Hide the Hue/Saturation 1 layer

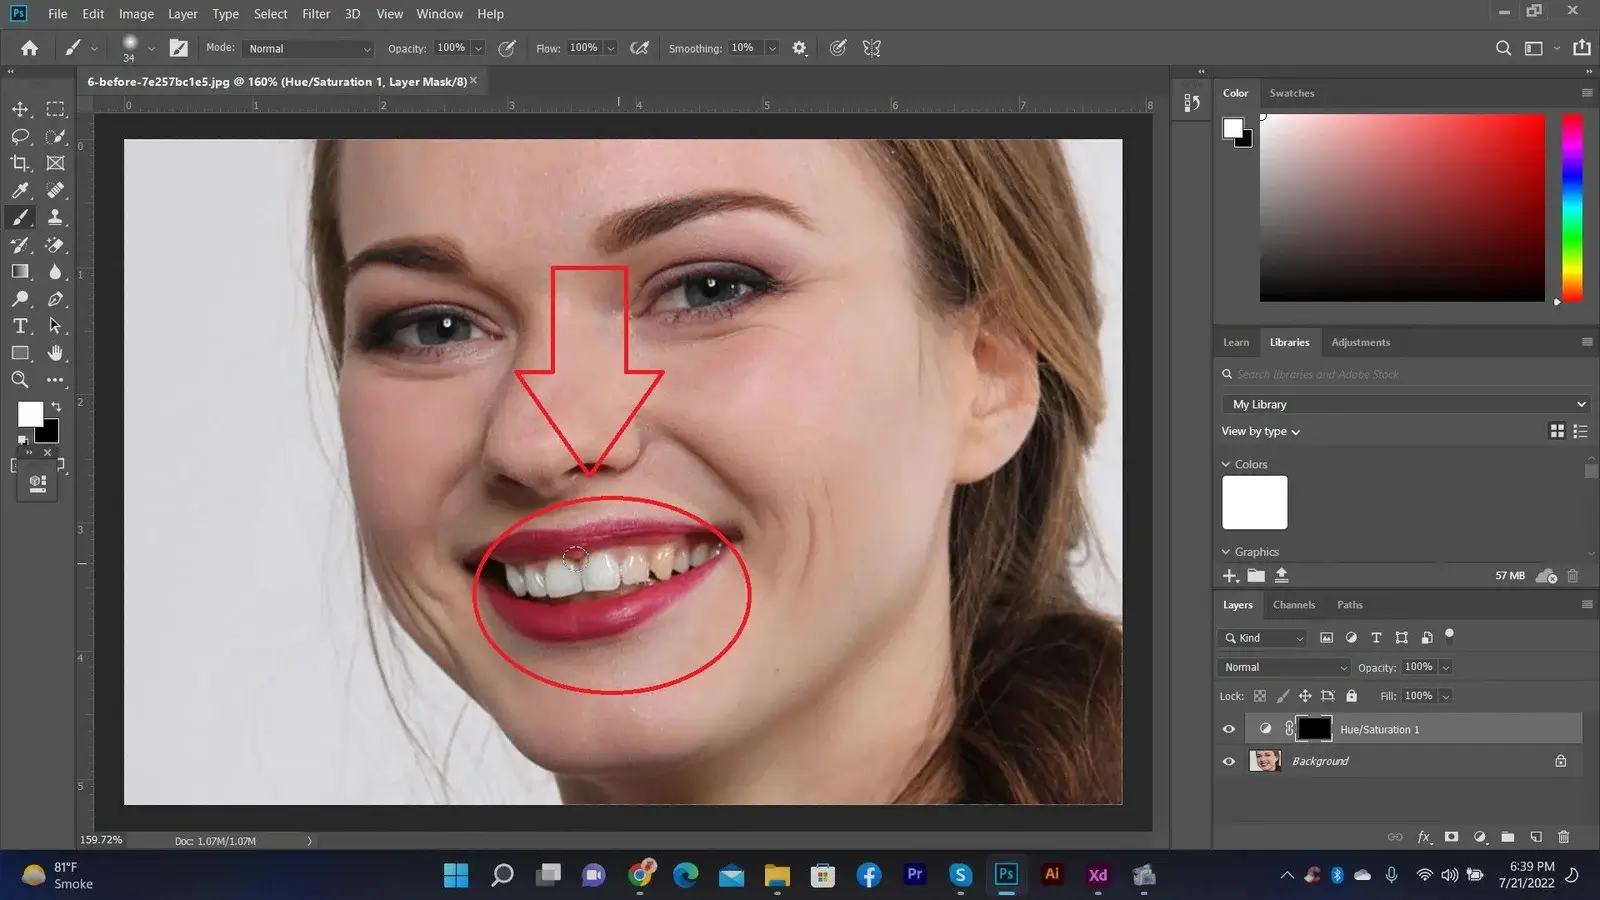click(x=1229, y=729)
